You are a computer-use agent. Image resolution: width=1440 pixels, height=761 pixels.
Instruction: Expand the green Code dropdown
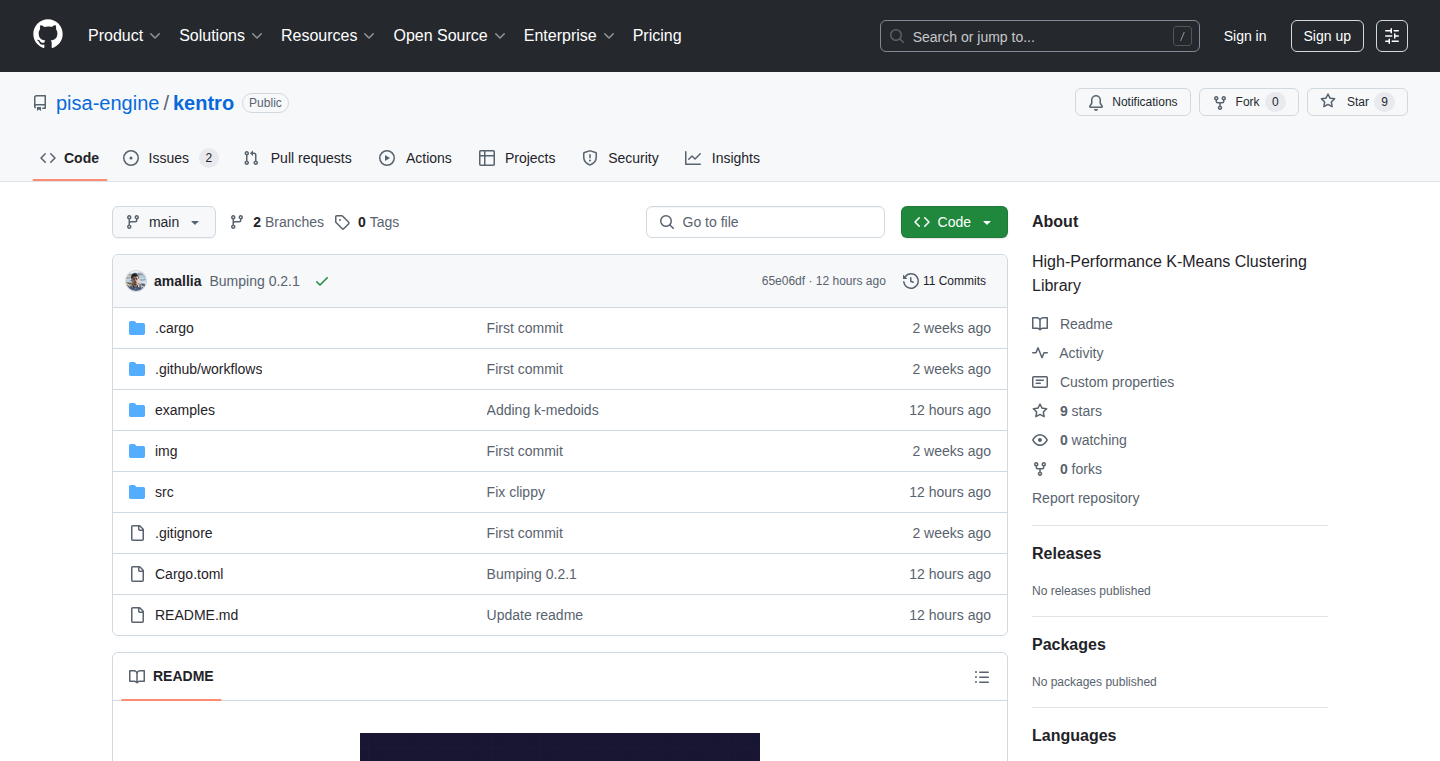[x=954, y=222]
